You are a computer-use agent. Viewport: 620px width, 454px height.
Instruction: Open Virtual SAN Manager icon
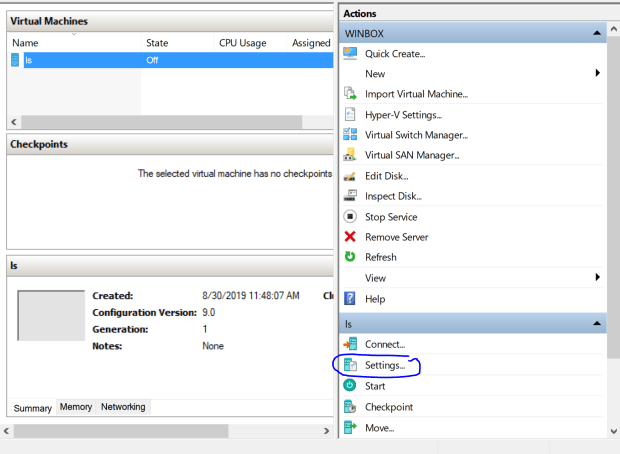[x=350, y=155]
